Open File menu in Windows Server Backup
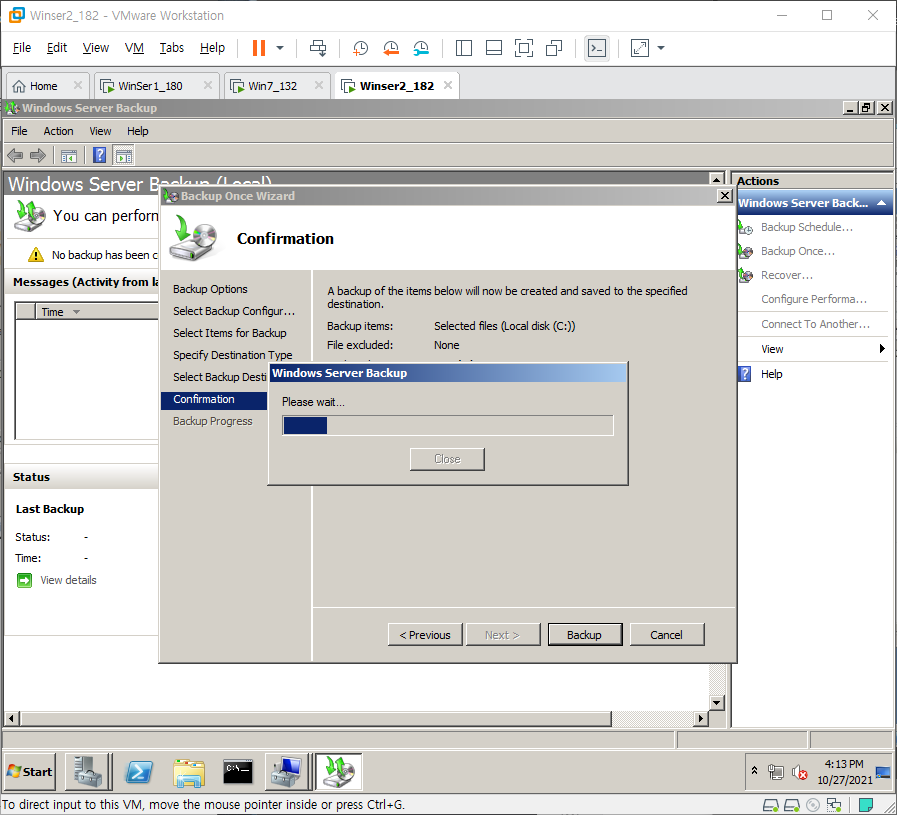897x815 pixels. click(x=19, y=131)
